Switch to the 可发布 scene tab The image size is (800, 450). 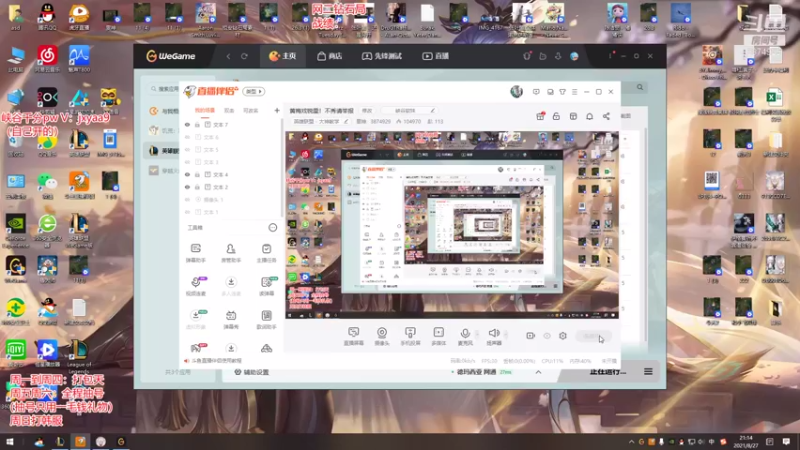251,110
